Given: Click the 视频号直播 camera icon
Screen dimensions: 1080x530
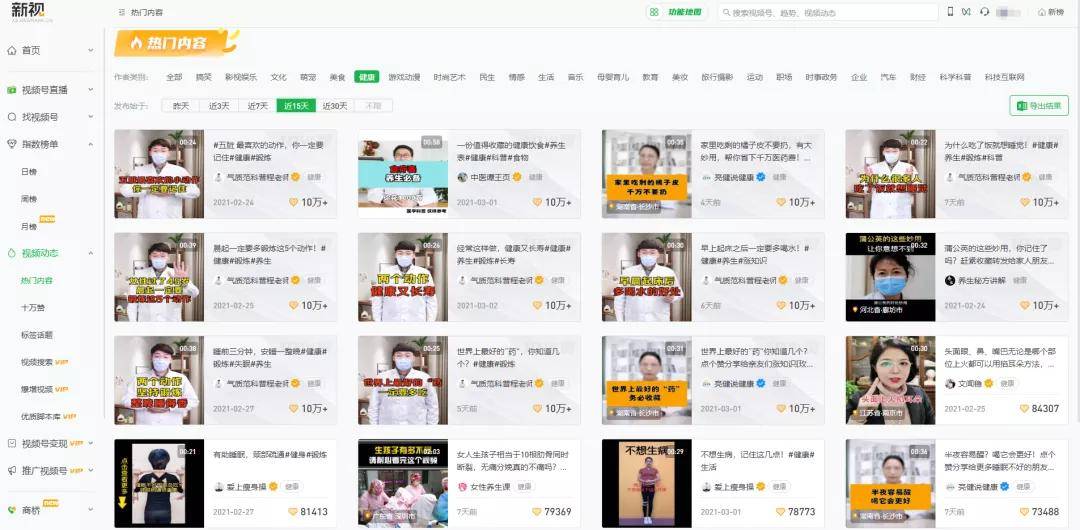Looking at the screenshot, I should pos(11,89).
